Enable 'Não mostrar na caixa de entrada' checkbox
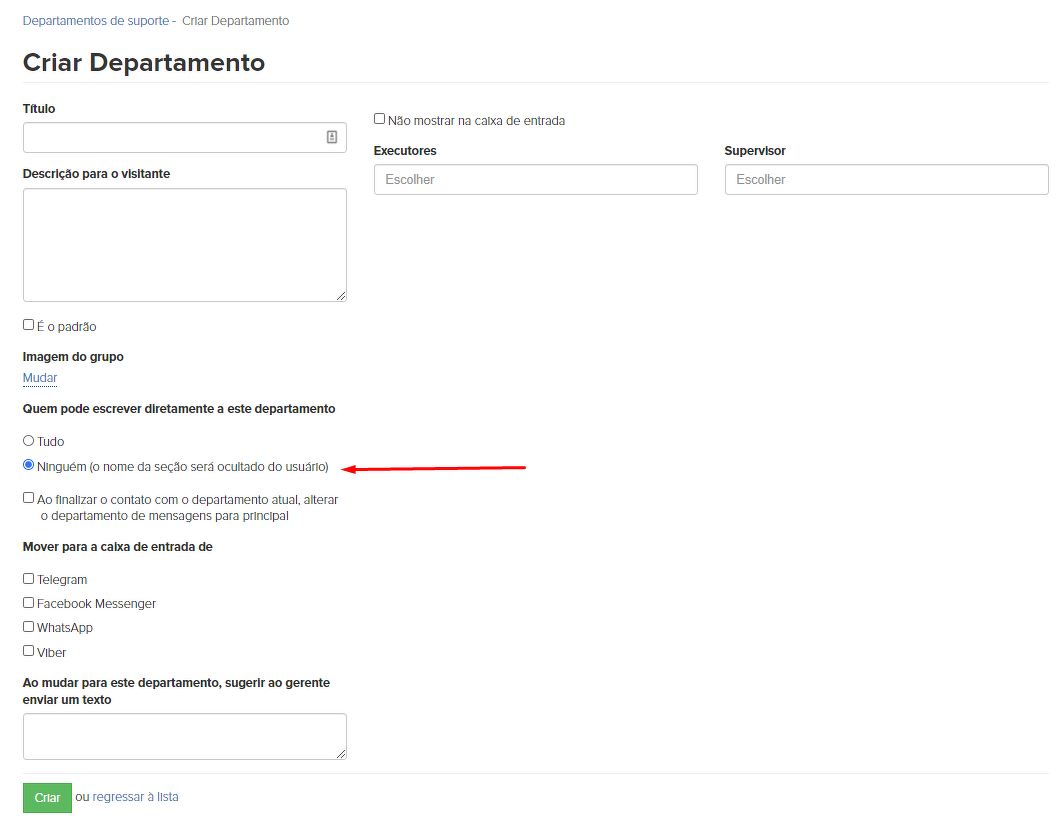The image size is (1061, 820). tap(380, 119)
